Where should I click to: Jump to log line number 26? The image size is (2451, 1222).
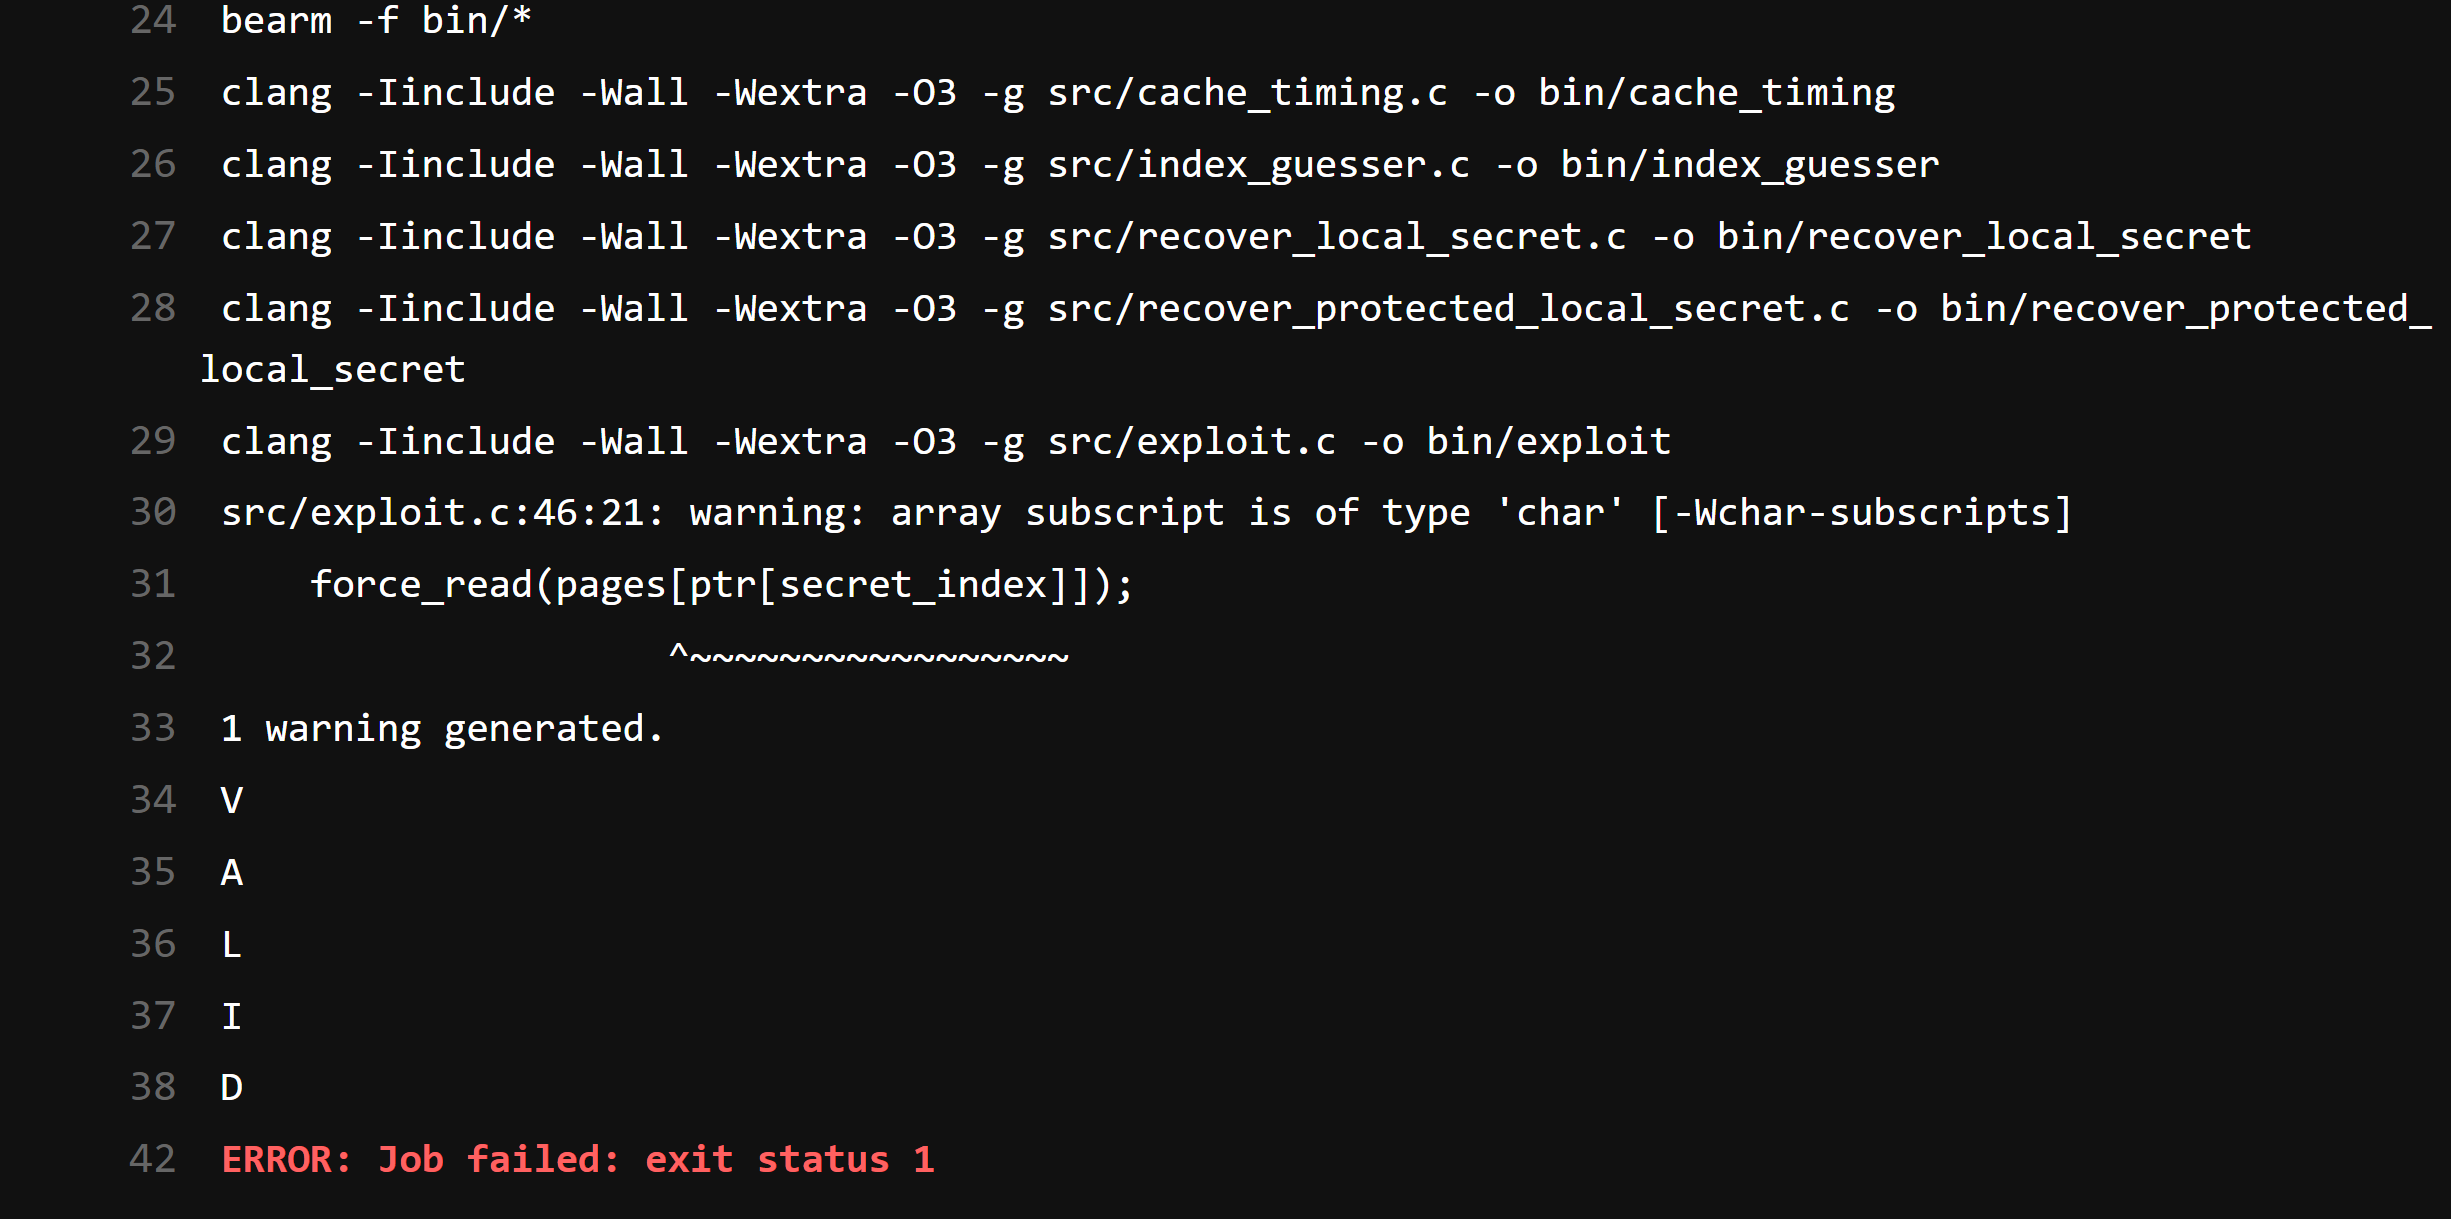(x=153, y=164)
